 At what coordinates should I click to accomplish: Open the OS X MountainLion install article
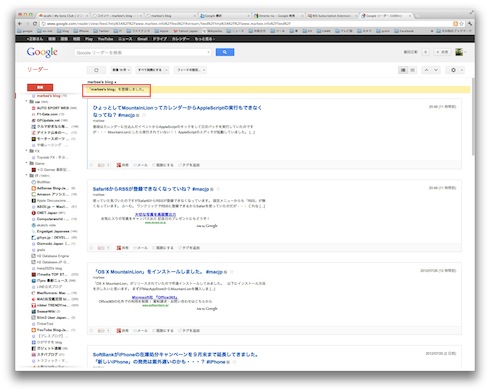point(157,272)
